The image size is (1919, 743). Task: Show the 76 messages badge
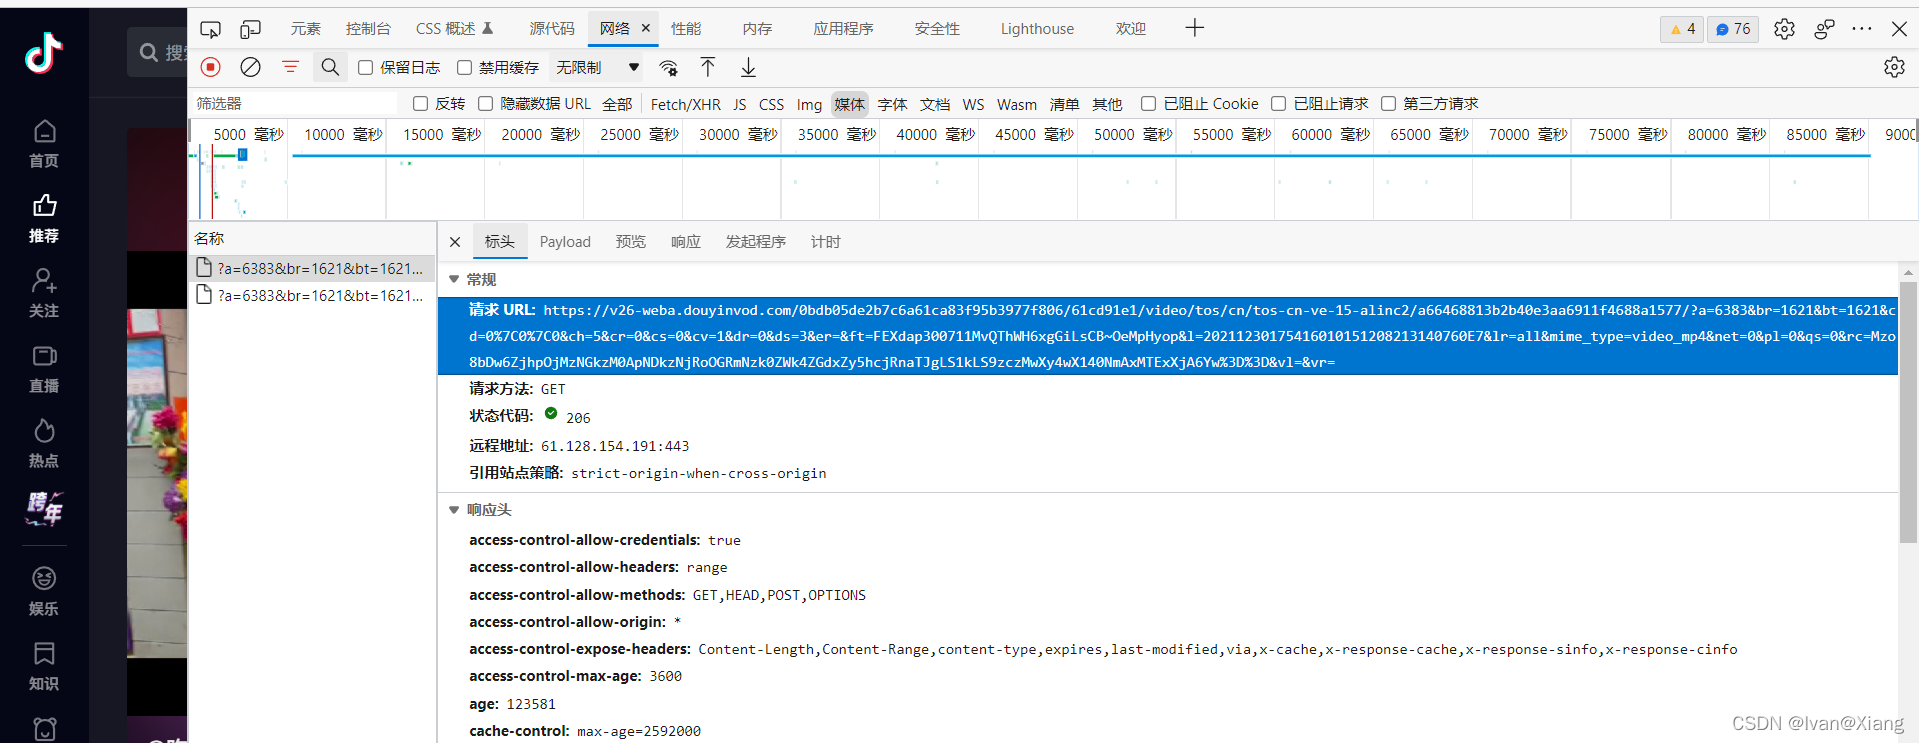[1733, 29]
